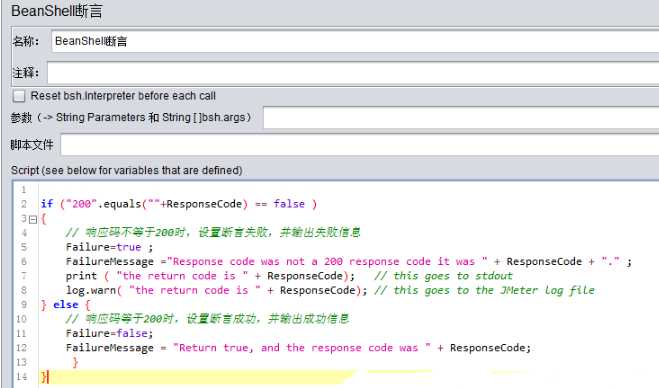Image resolution: width=659 pixels, height=388 pixels.
Task: Click the 注释 comment input field
Action: click(x=353, y=73)
